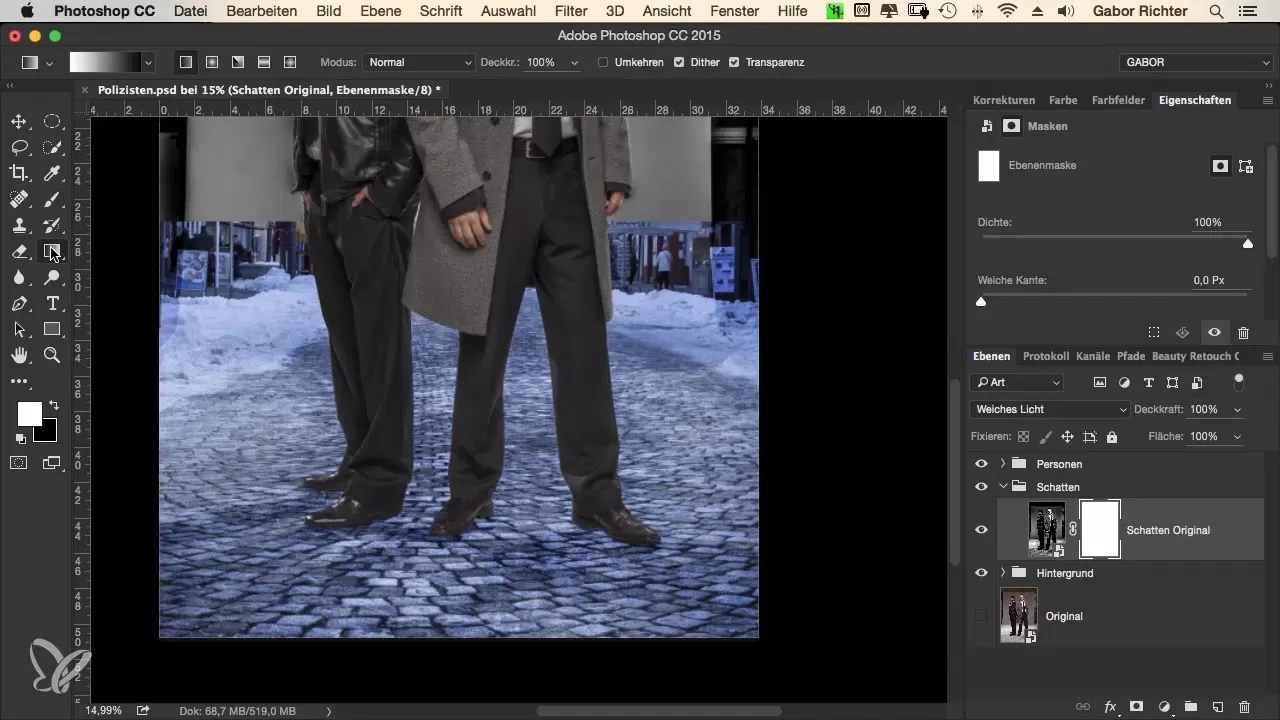
Task: Open the Modus Normal dropdown
Action: click(419, 62)
